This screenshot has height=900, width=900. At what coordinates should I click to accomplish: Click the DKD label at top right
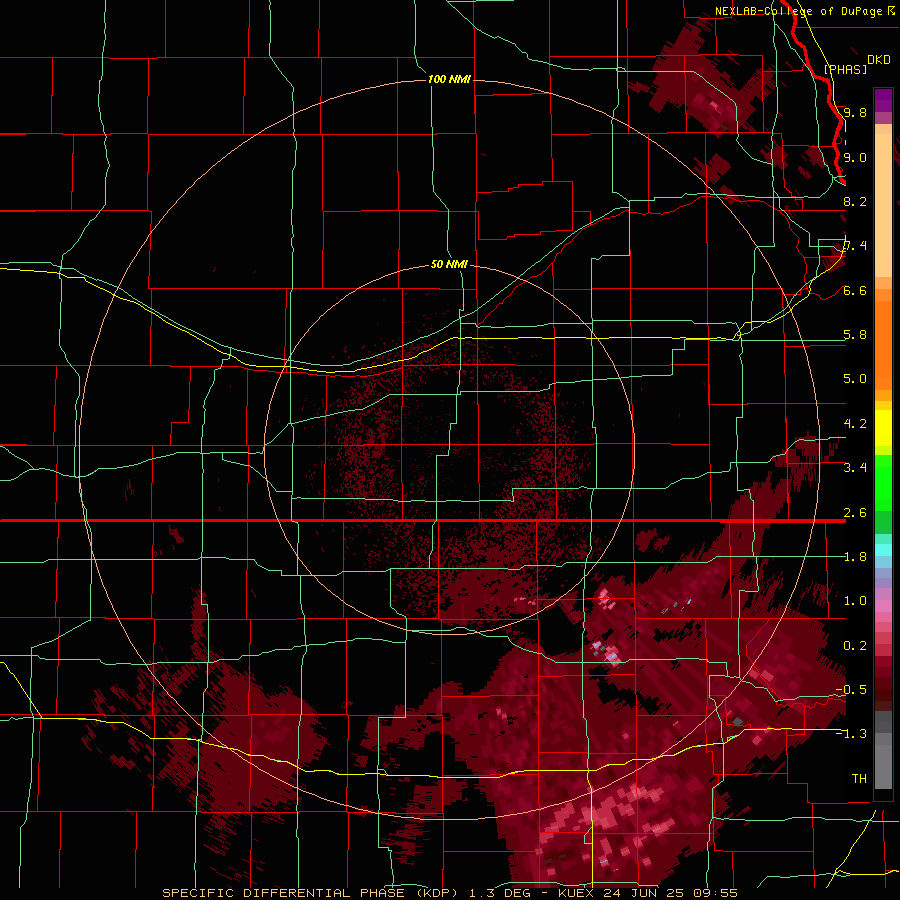click(879, 60)
